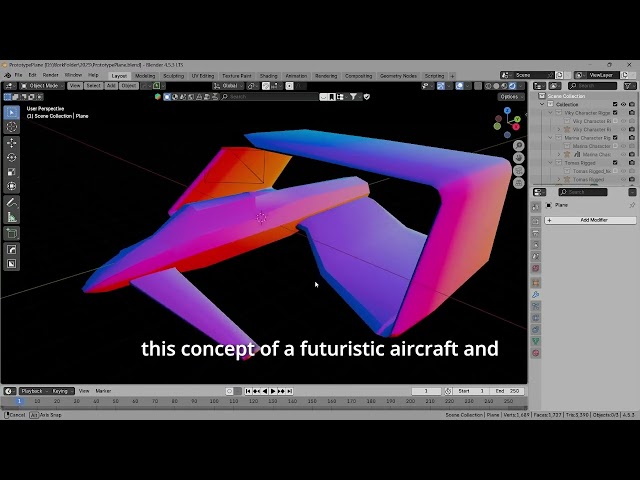Screen dimensions: 640x480
Task: Switch to rendered viewport shading
Action: 512,86
